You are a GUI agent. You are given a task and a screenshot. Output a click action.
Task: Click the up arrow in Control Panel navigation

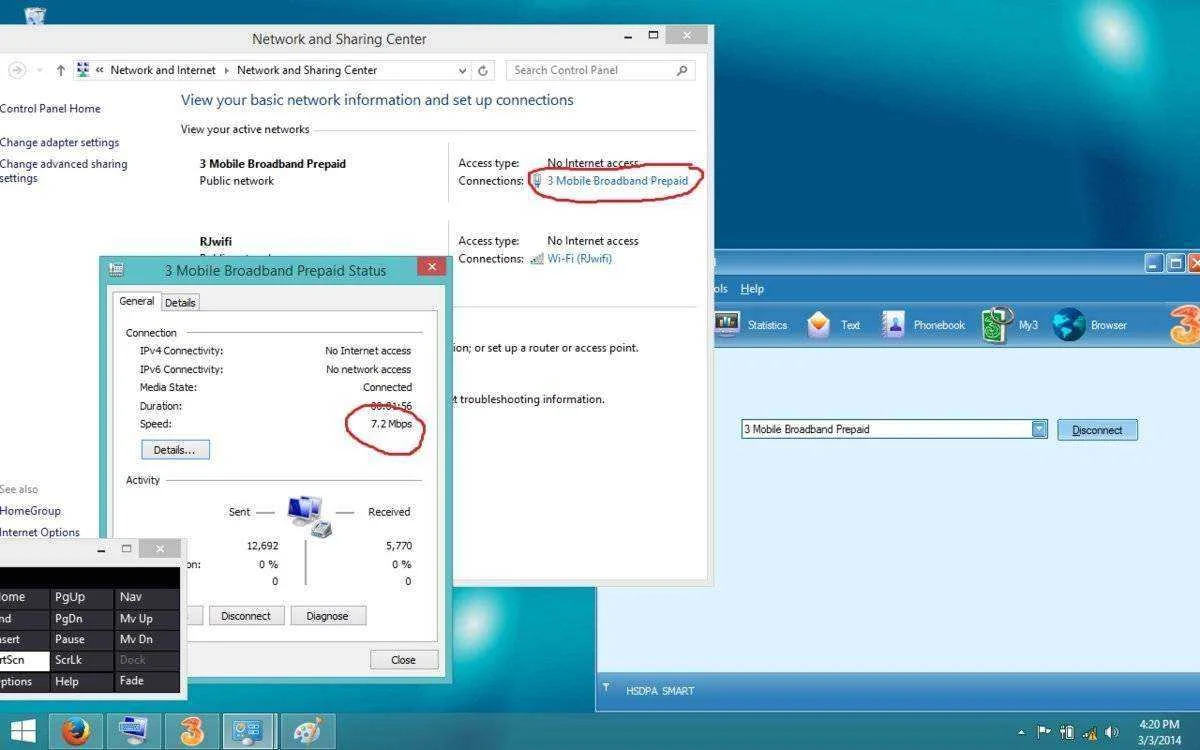(61, 70)
